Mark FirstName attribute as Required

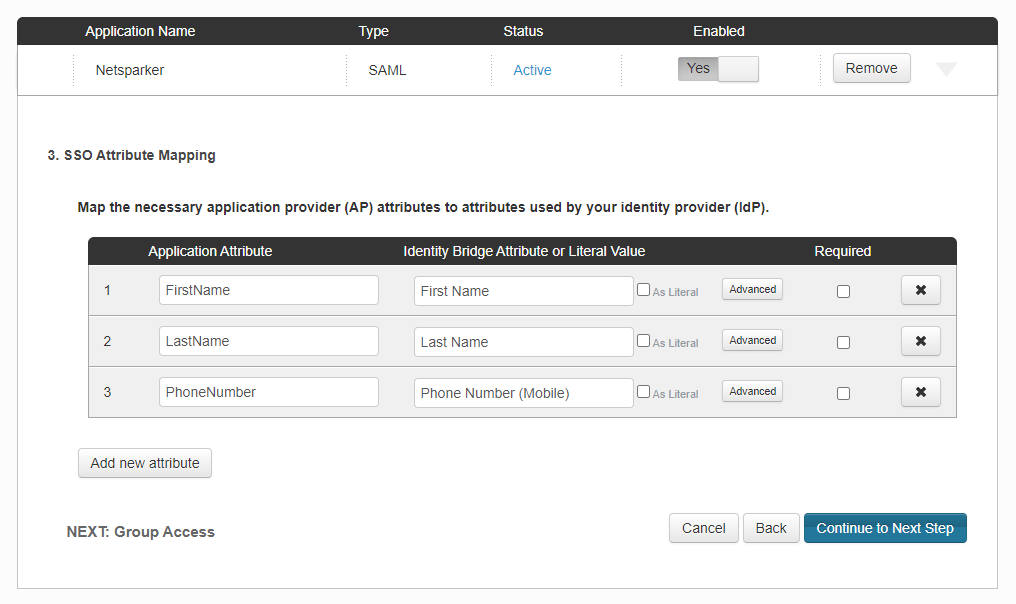843,291
